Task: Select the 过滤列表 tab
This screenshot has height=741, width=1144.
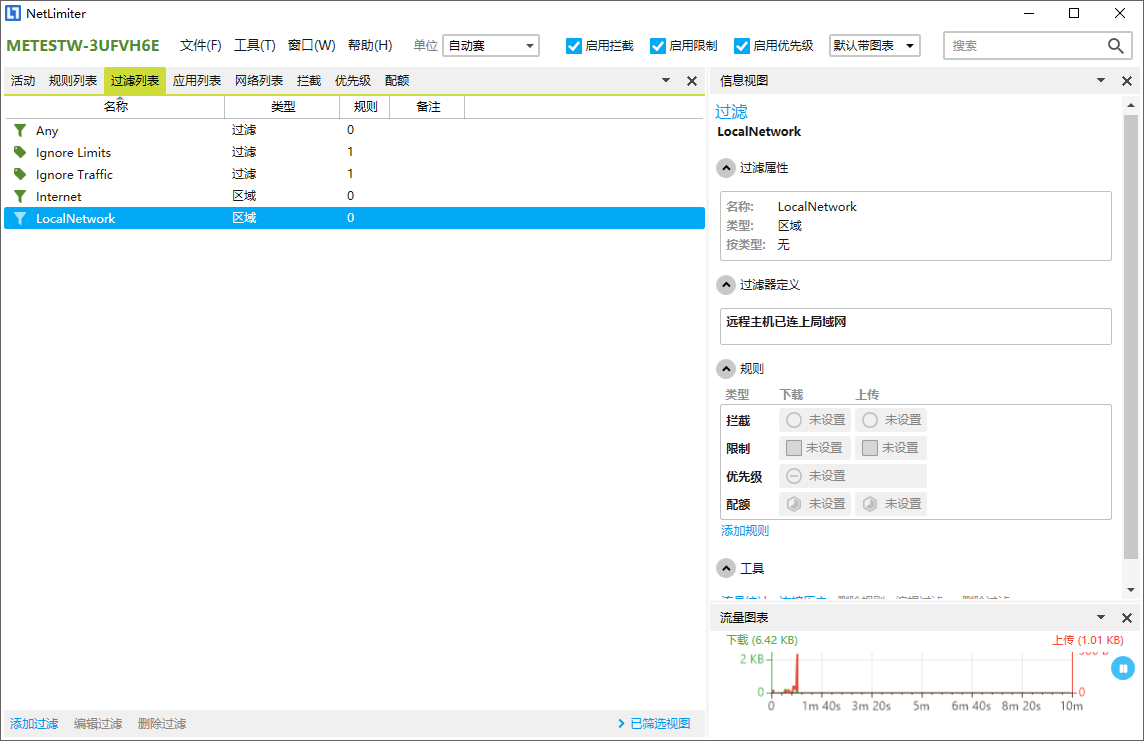Action: (x=135, y=81)
